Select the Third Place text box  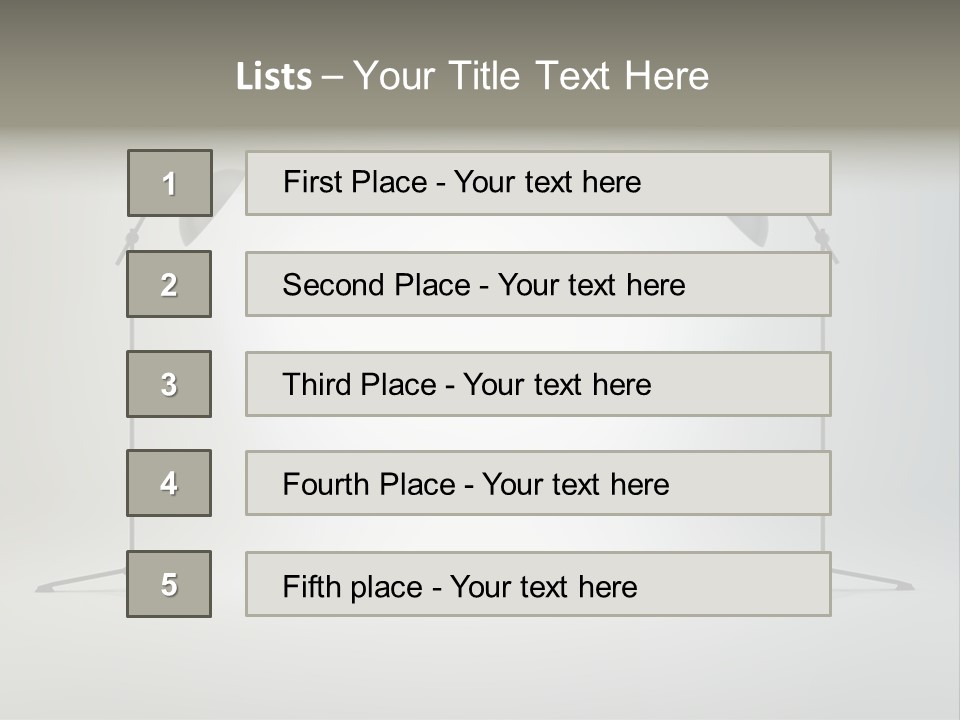click(538, 384)
